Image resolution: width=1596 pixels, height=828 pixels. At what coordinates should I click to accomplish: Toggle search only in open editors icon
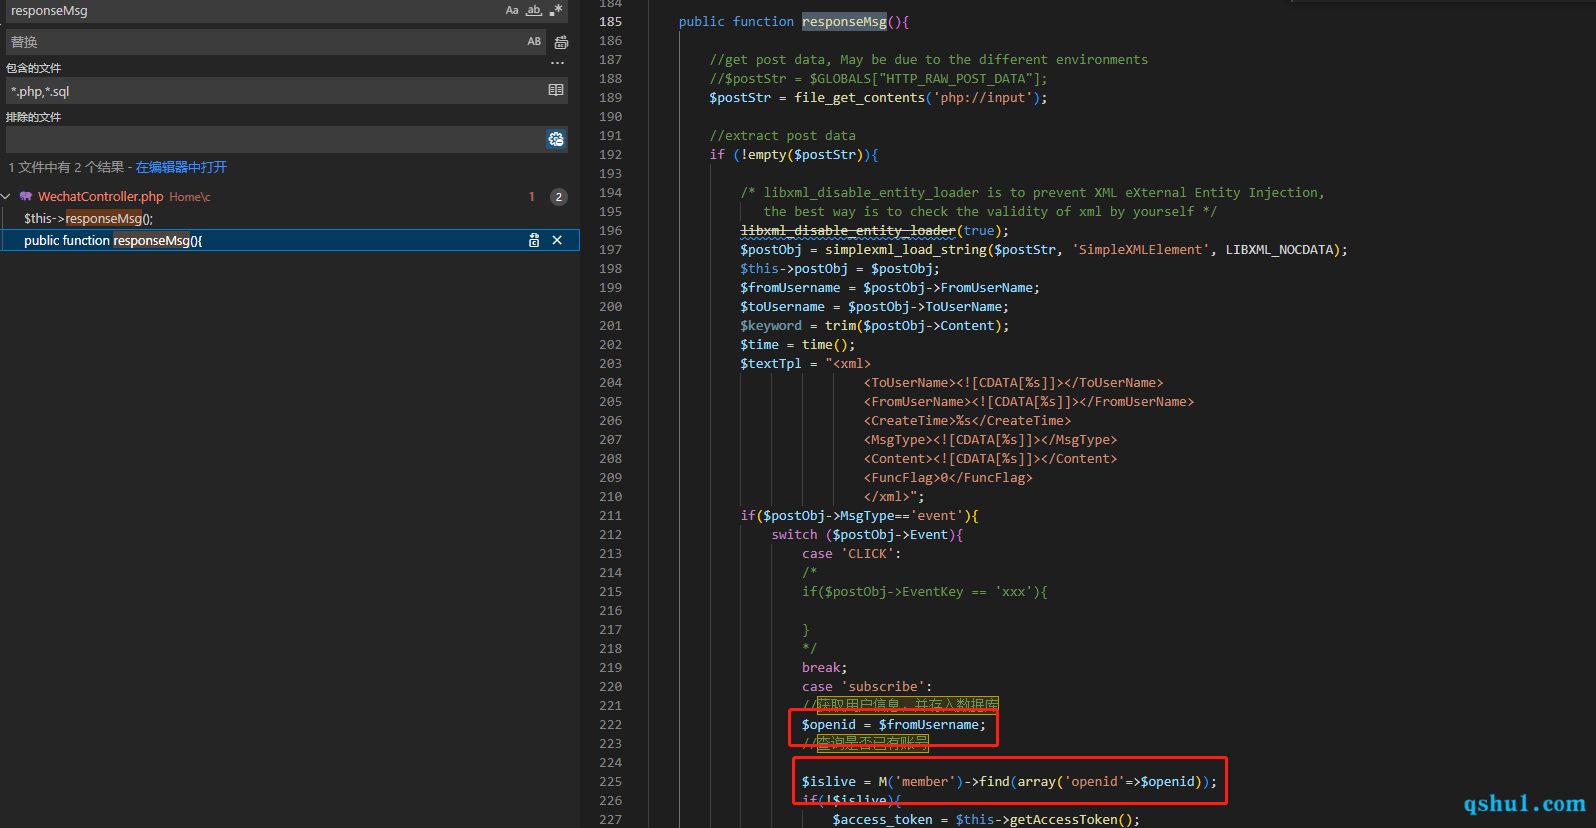(556, 90)
